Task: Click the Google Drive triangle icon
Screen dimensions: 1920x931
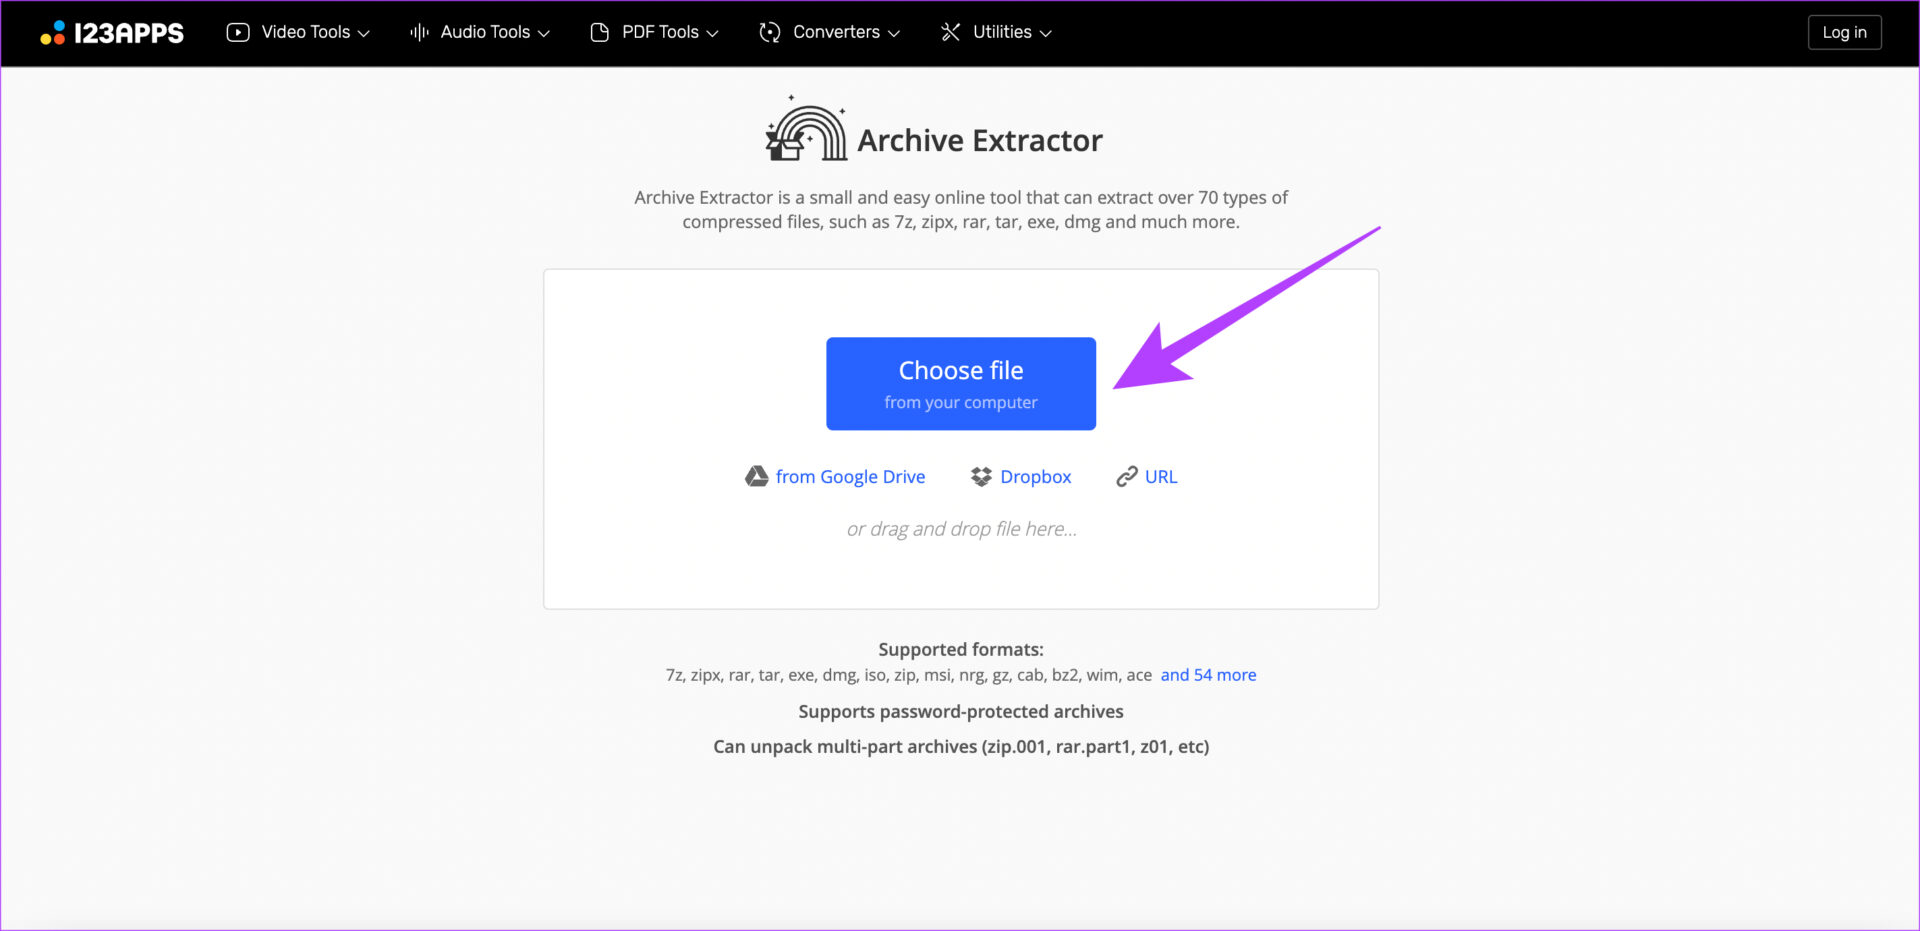Action: point(757,476)
